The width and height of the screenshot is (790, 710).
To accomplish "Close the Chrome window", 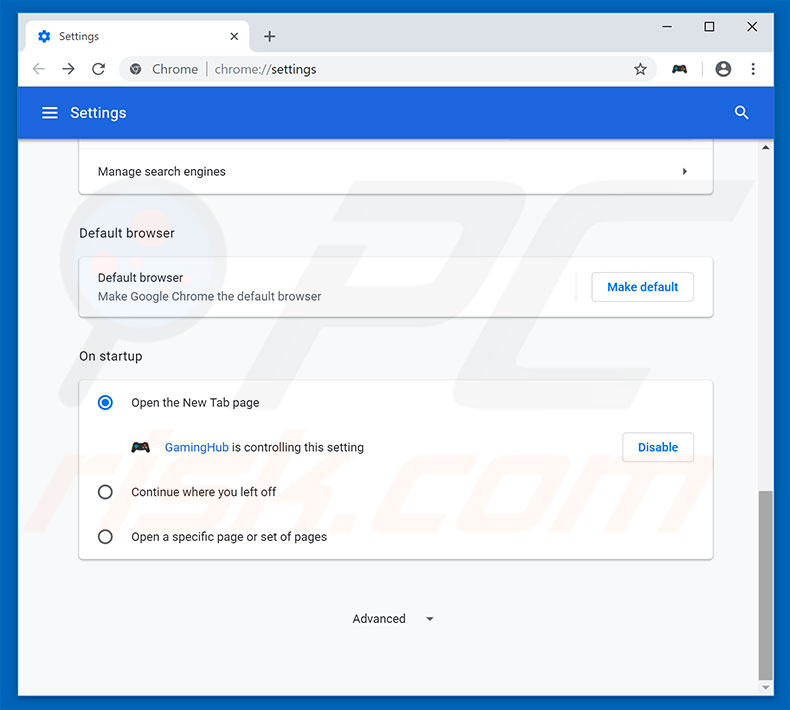I will pyautogui.click(x=752, y=27).
